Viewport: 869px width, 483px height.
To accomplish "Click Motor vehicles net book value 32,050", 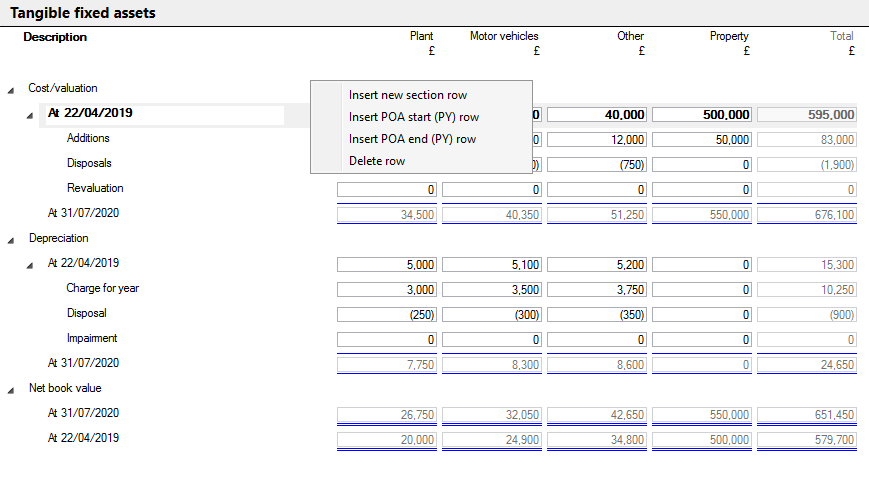I will click(492, 415).
